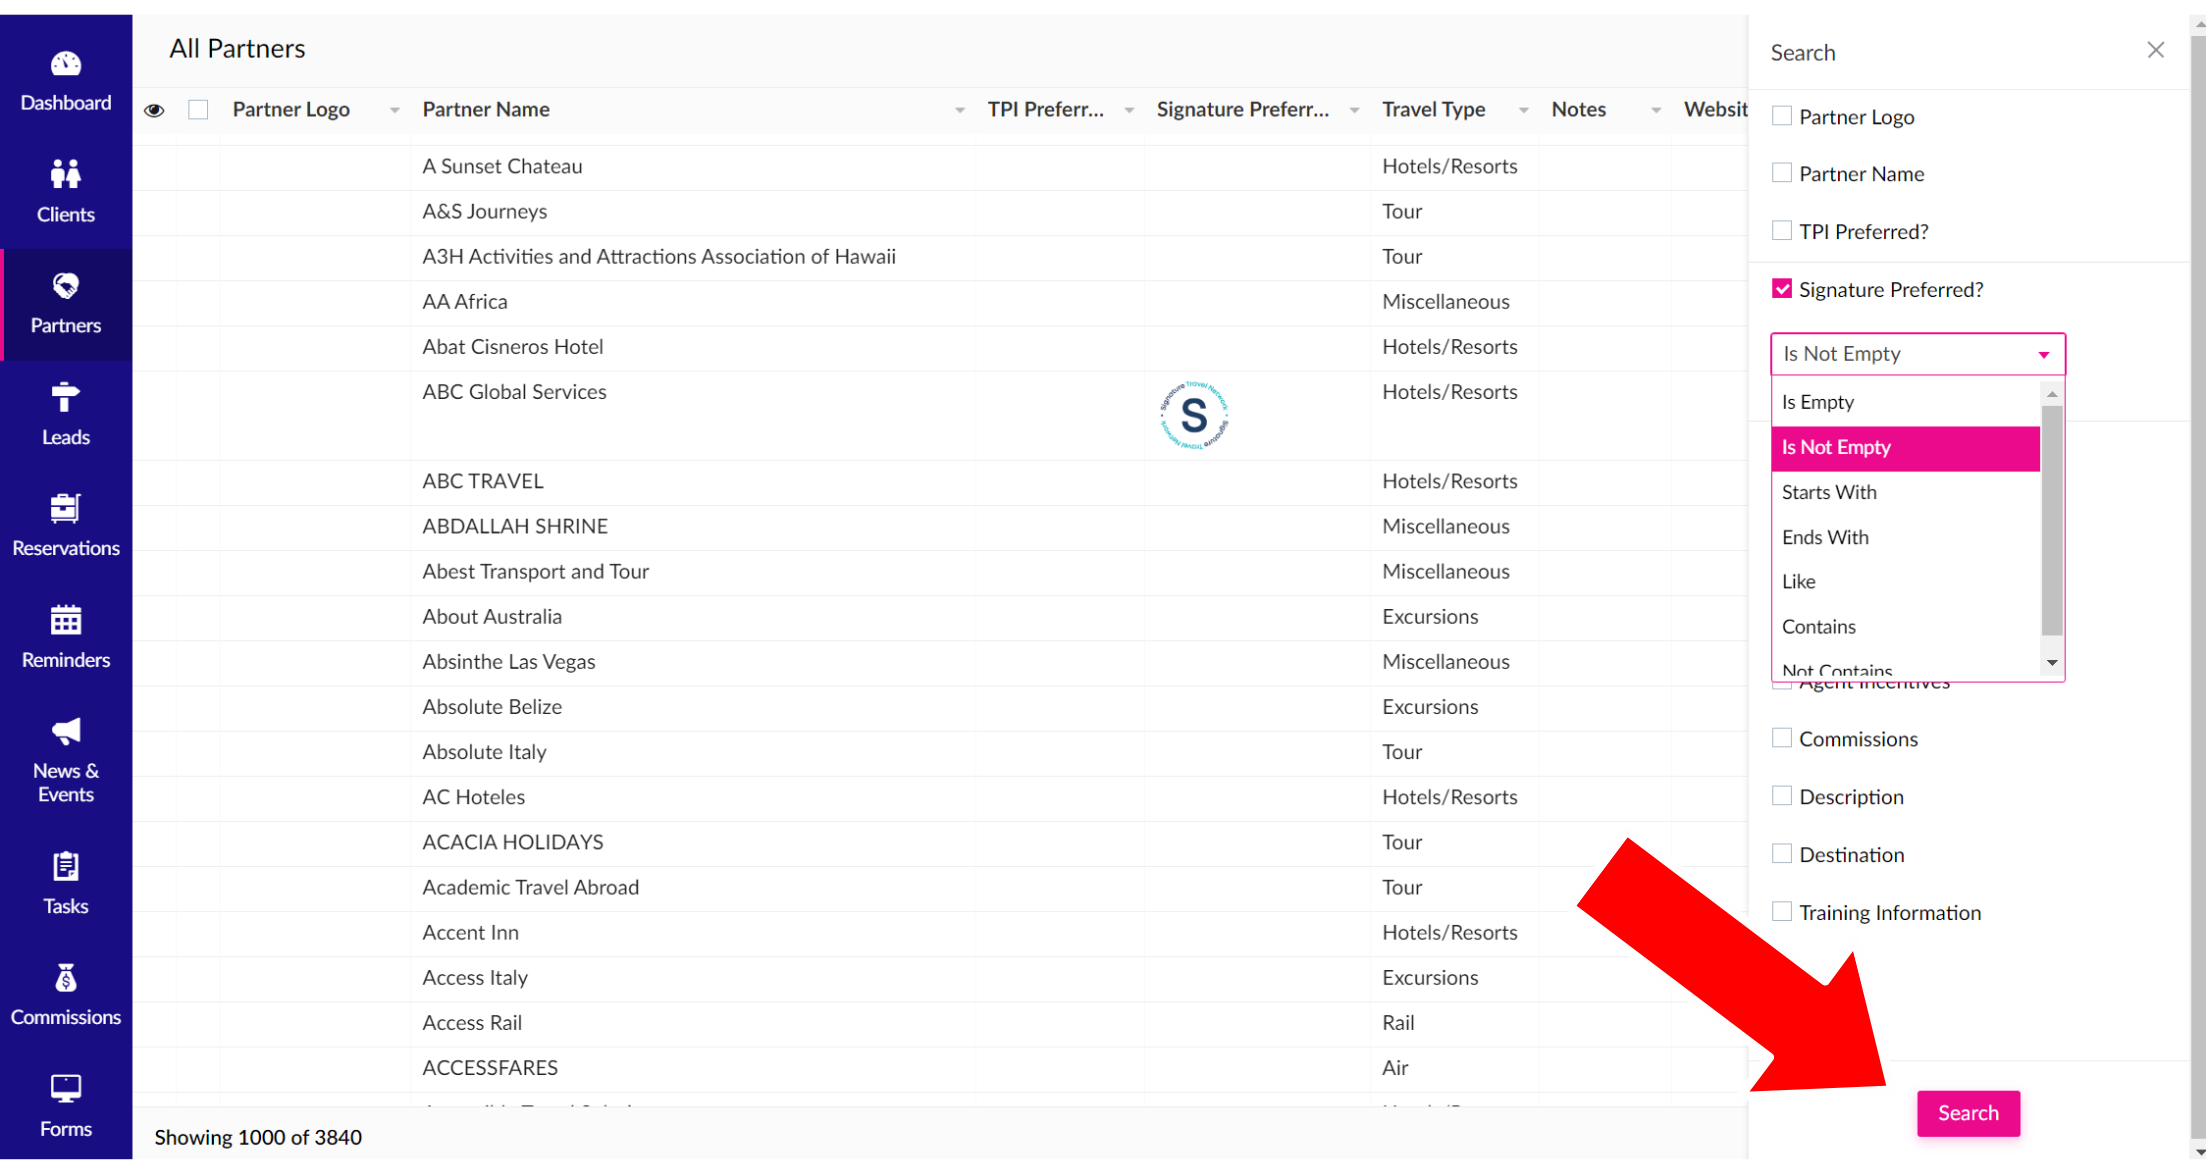
Task: Open the Dashboard gauge icon
Action: [x=65, y=65]
